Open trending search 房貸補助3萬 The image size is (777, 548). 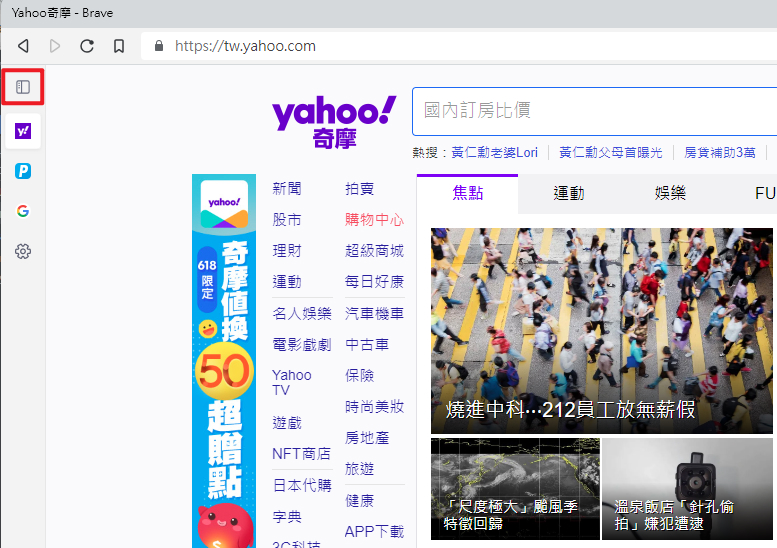point(720,153)
